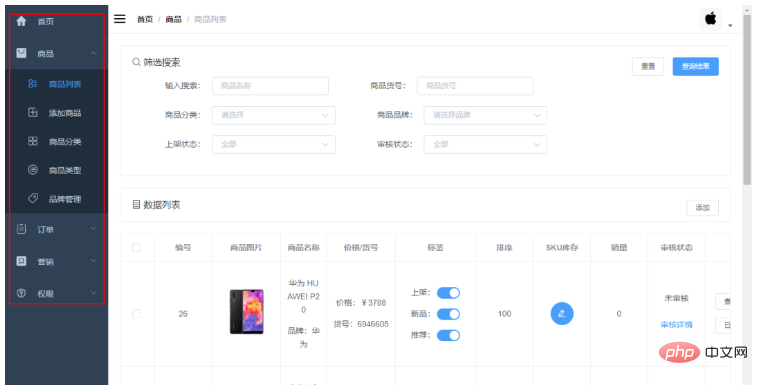
Task: Click the 添加商品 plus icon in sidebar
Action: coord(33,113)
